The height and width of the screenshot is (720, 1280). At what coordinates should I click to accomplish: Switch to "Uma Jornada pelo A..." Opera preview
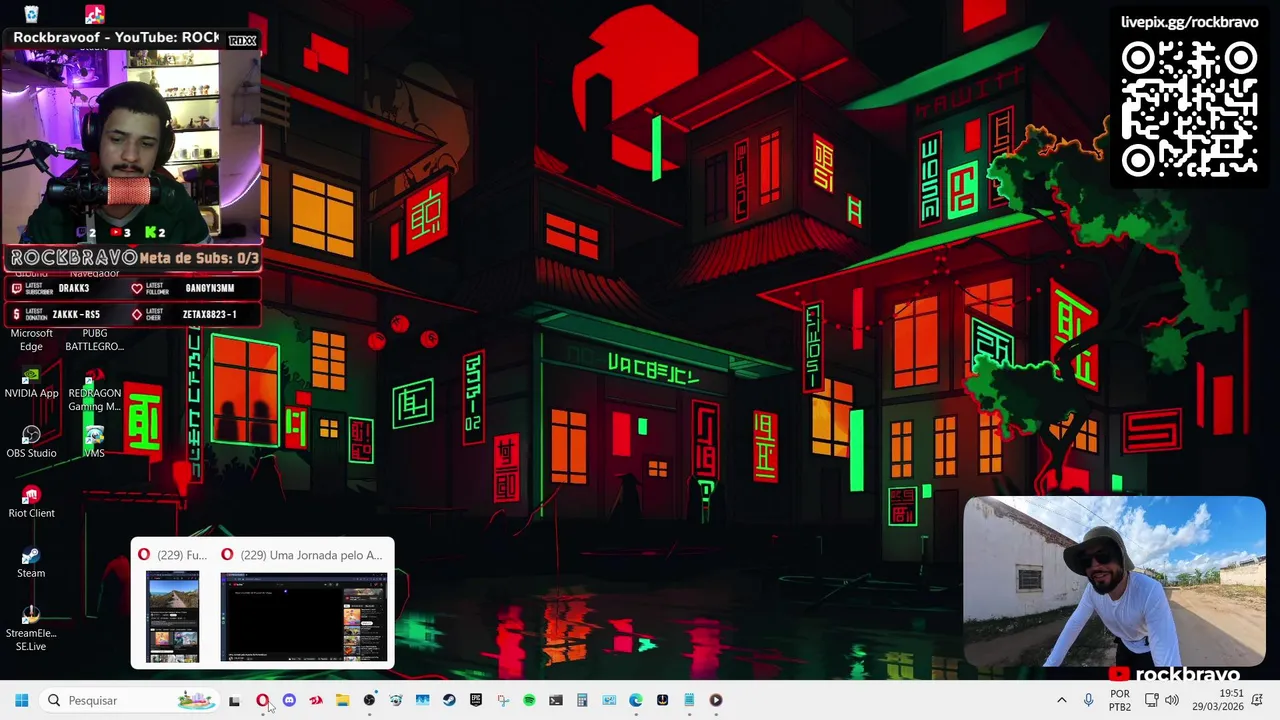point(304,605)
